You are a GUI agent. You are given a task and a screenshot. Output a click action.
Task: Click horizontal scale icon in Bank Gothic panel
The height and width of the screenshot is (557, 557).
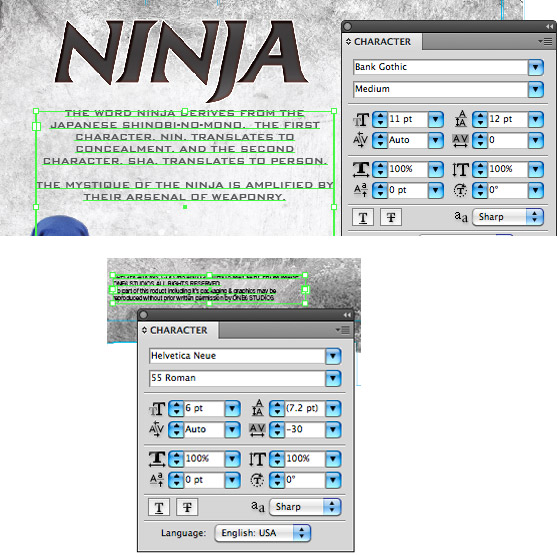[x=361, y=169]
